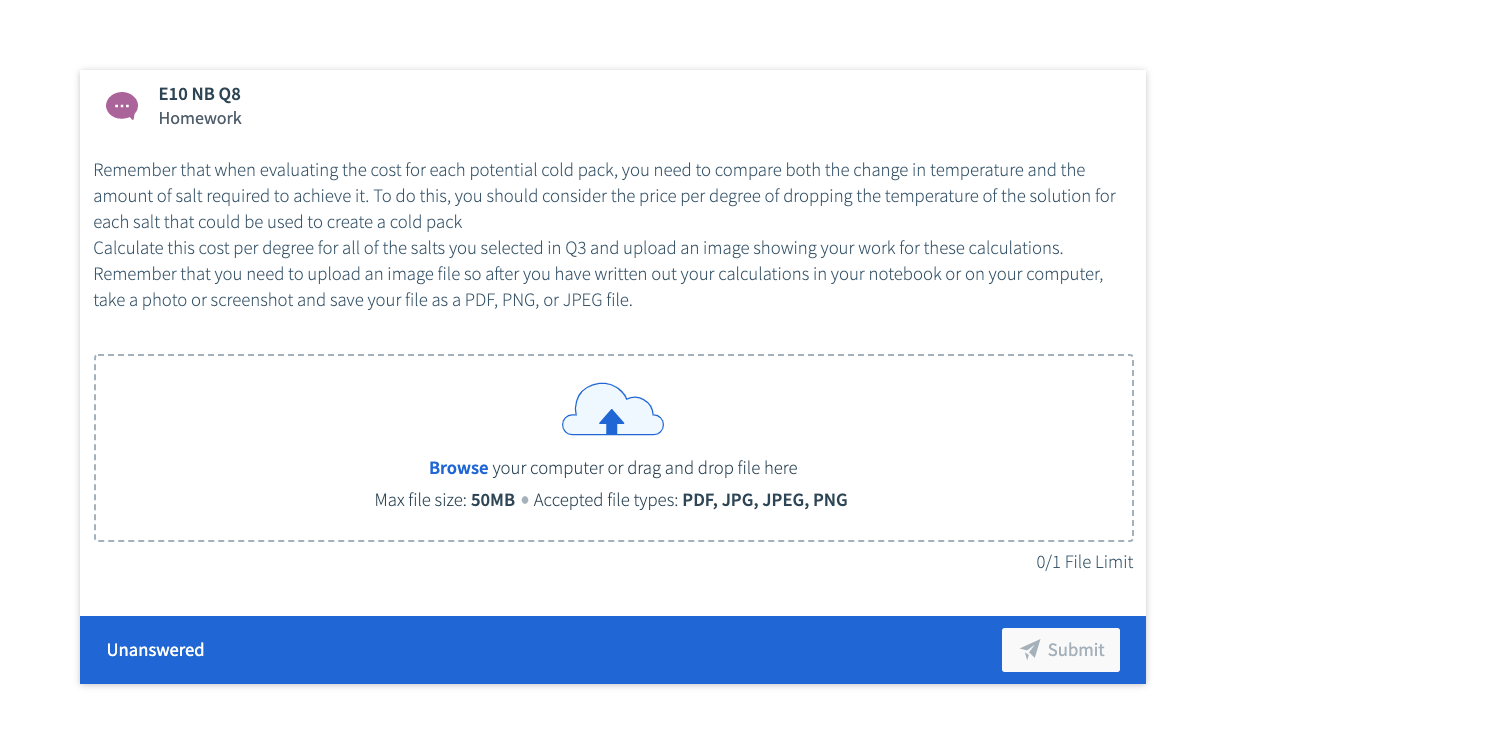Click the 'Max file size: 50MB' text

point(445,500)
